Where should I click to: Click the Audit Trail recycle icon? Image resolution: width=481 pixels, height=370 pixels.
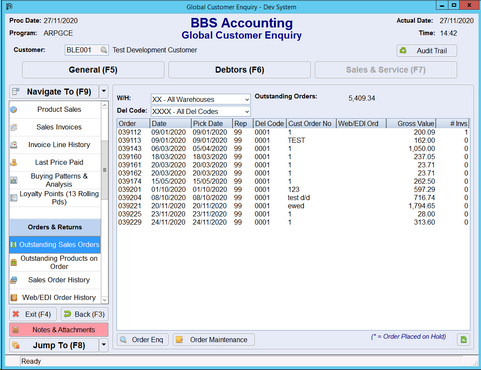click(x=403, y=51)
